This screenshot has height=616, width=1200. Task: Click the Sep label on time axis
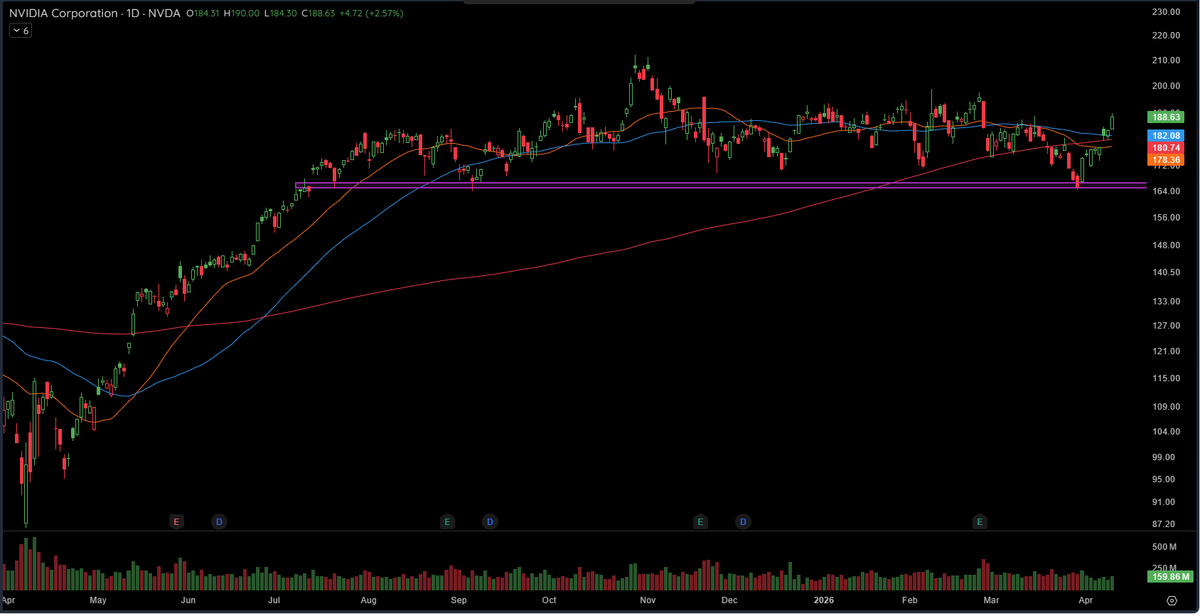pos(459,603)
